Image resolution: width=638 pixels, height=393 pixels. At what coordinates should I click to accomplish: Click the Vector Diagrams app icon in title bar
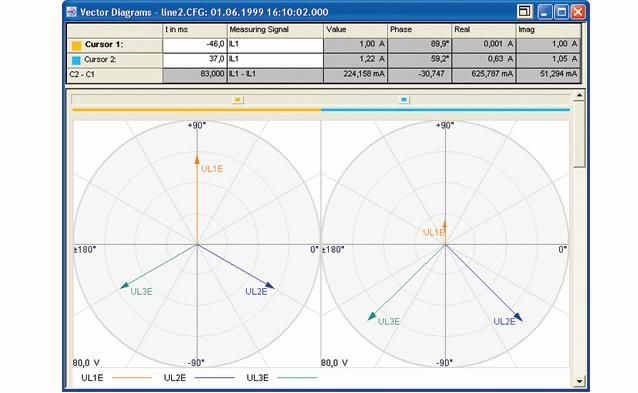pos(72,12)
